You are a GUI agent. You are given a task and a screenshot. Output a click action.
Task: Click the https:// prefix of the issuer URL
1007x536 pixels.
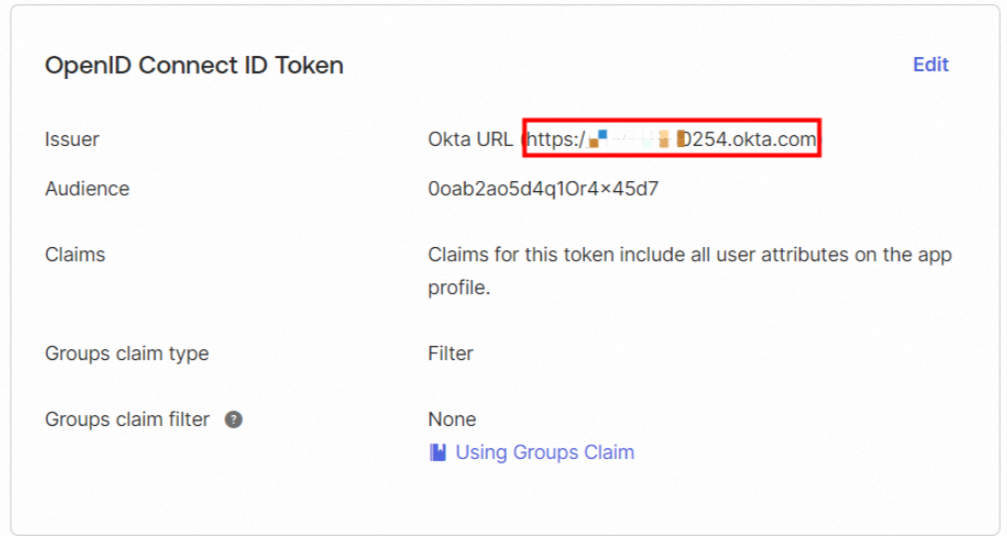pyautogui.click(x=557, y=140)
